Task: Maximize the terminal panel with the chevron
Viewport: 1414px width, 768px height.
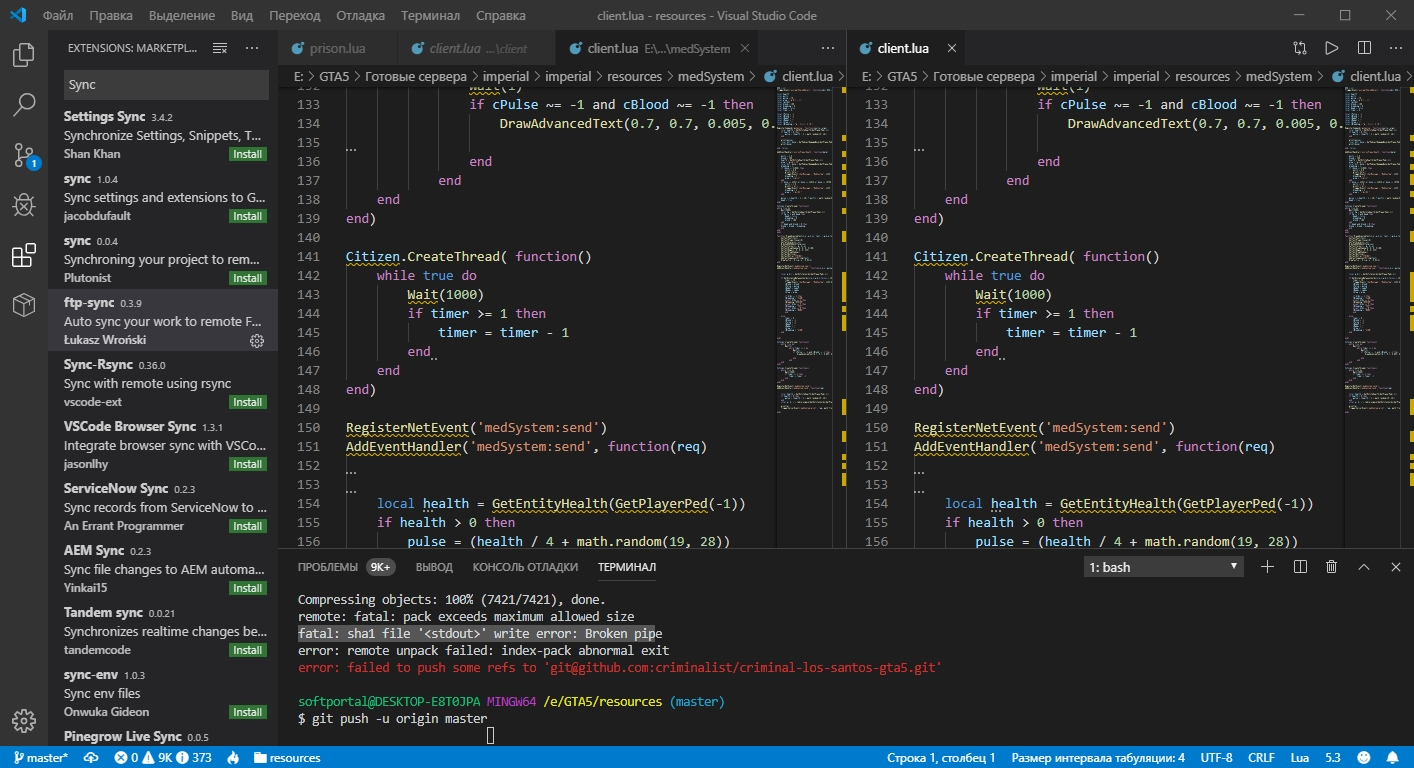Action: pos(1363,567)
